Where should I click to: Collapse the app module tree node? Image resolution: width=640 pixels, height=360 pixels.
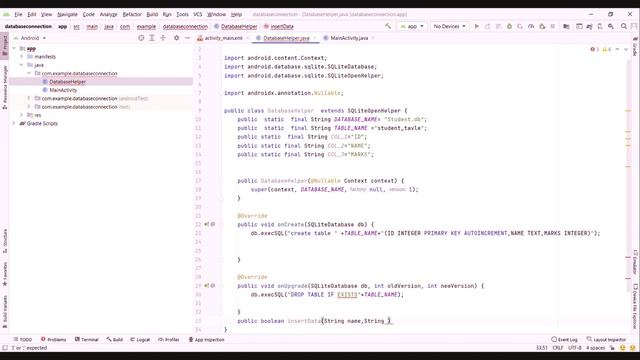14,48
